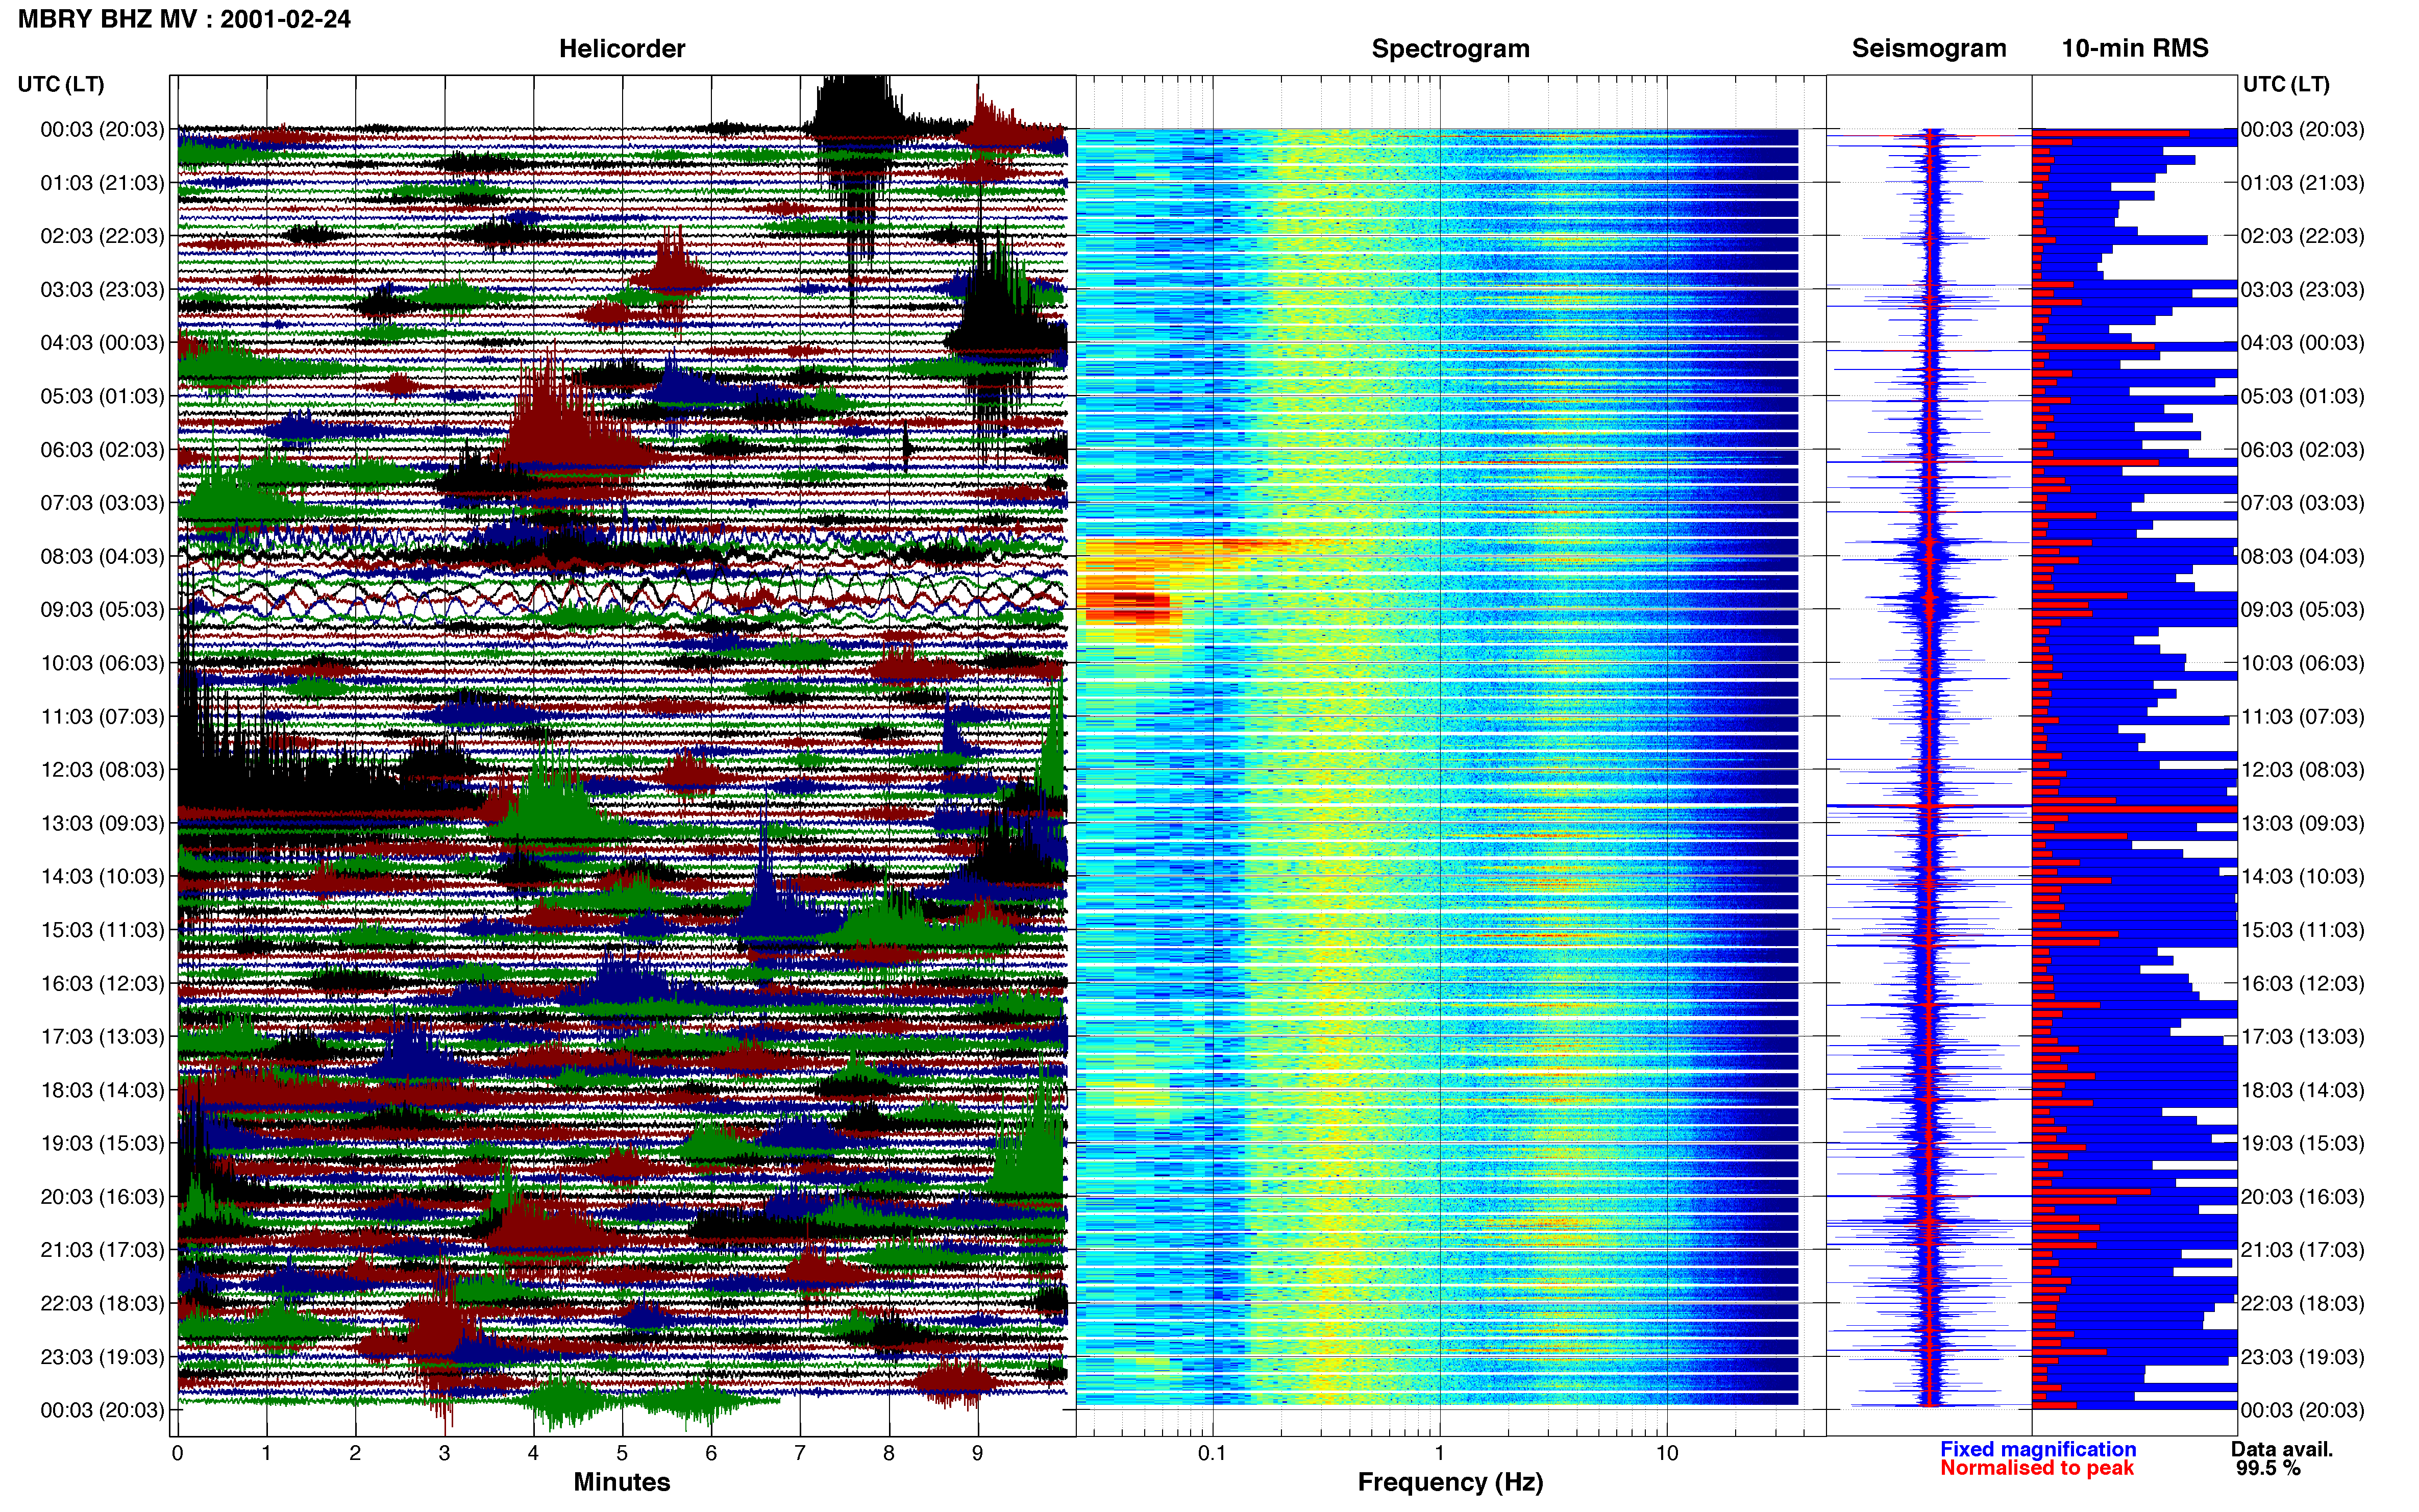Select the left time label '23:03 (19:03)'
Viewport: 2419px width, 1512px height.
point(102,1356)
